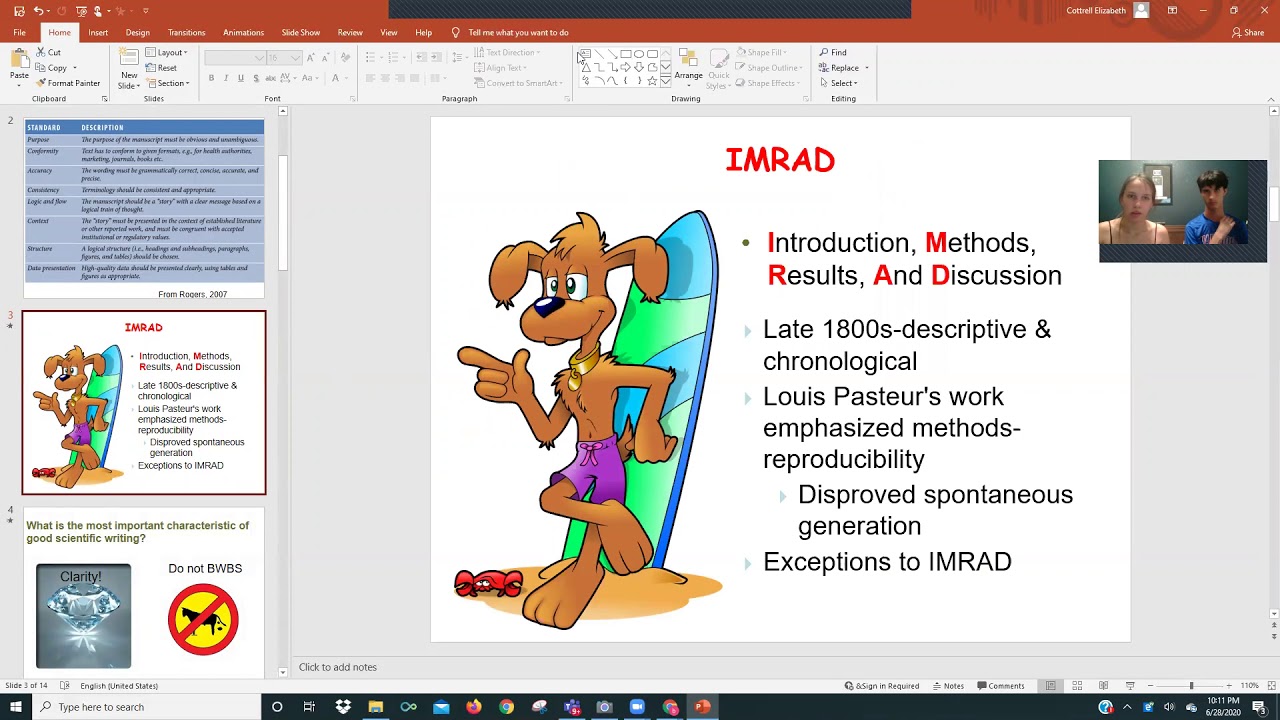Open the Replace dropdown arrow
This screenshot has height=720, width=1280.
click(866, 68)
